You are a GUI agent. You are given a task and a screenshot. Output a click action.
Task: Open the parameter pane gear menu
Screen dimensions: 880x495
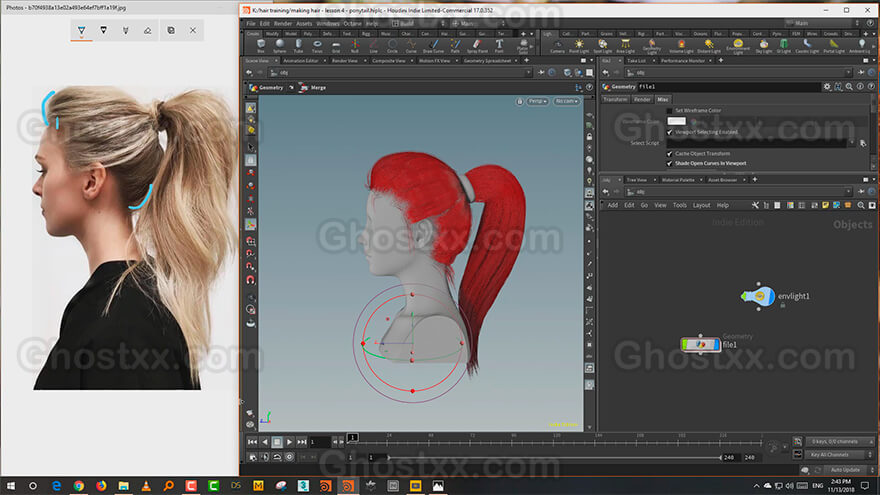coord(827,86)
